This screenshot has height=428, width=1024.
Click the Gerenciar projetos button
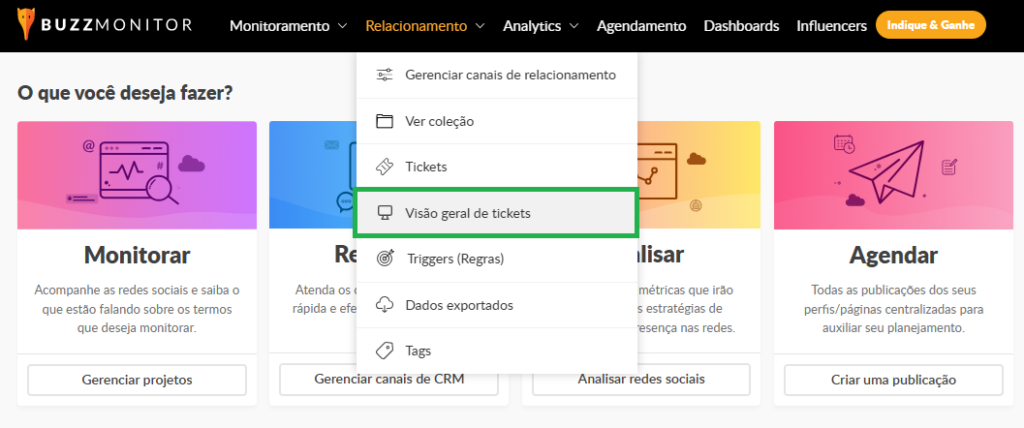[x=137, y=380]
